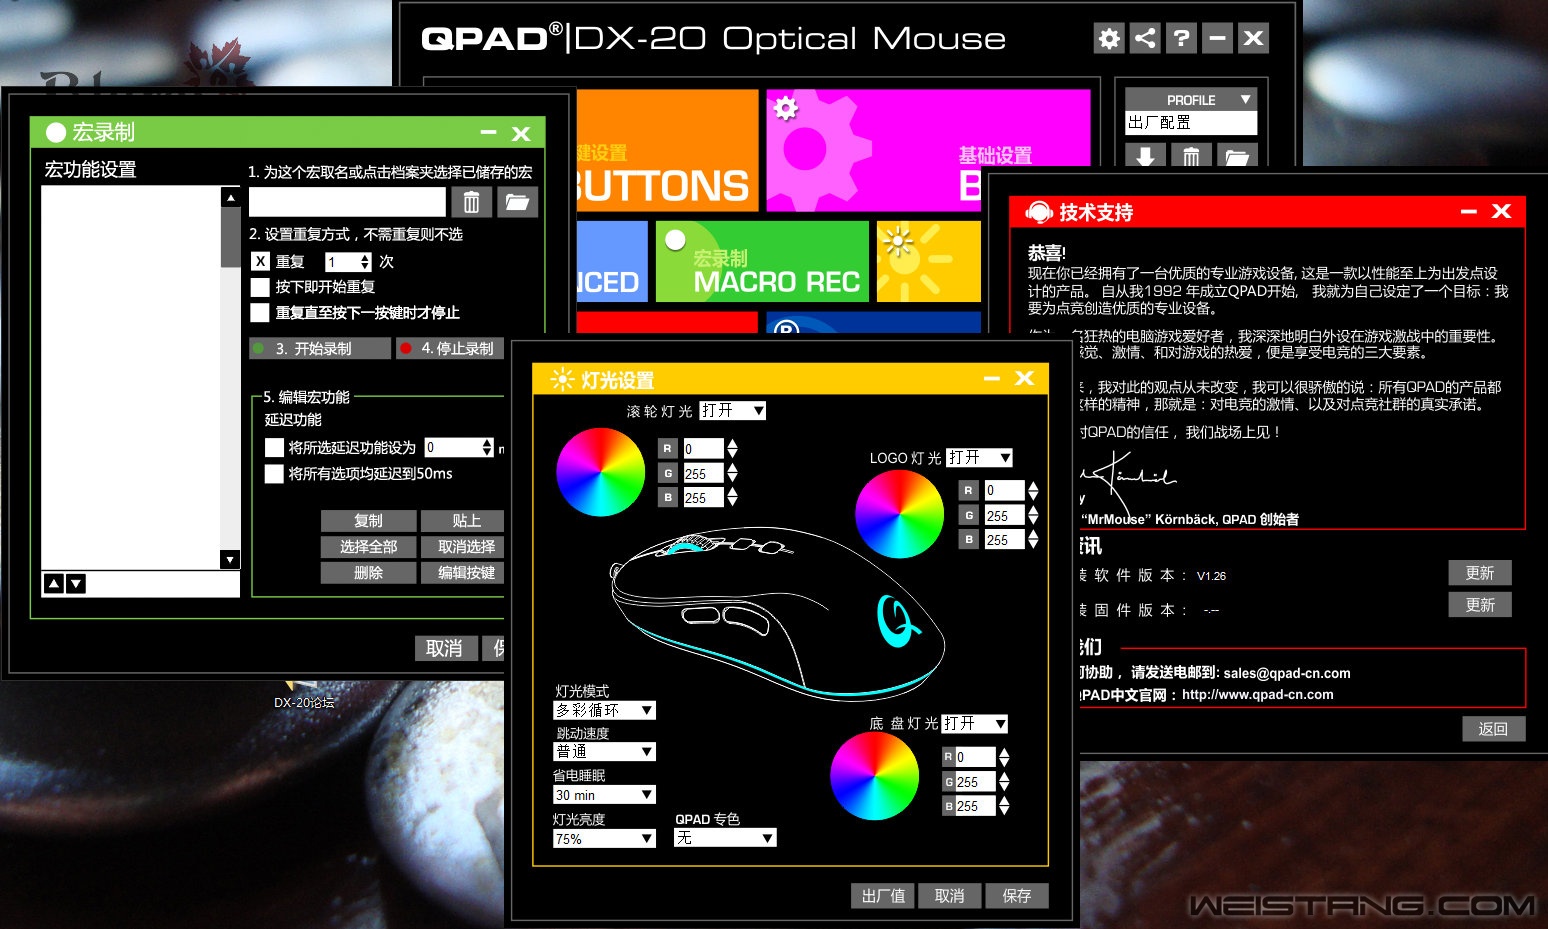Open 底盘灯光 on/off dropdown
1548x929 pixels.
(x=974, y=723)
